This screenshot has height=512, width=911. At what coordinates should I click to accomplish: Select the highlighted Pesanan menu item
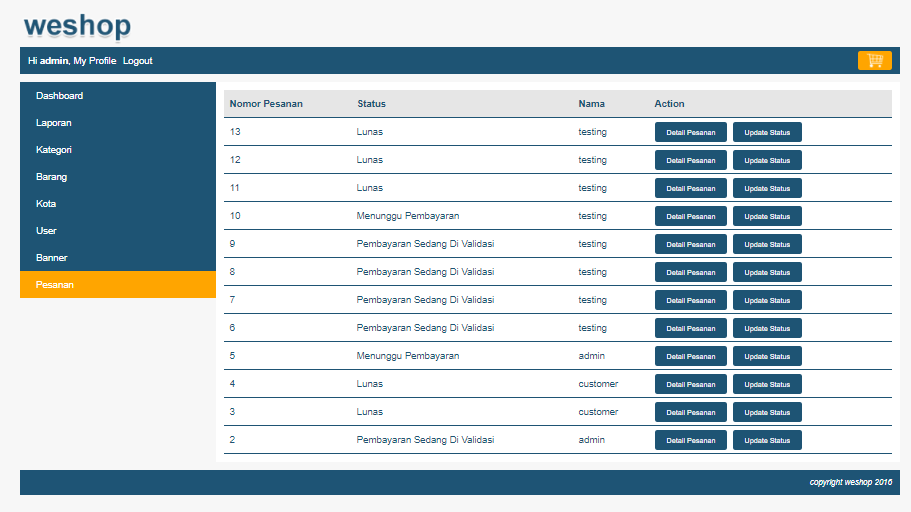tap(118, 285)
